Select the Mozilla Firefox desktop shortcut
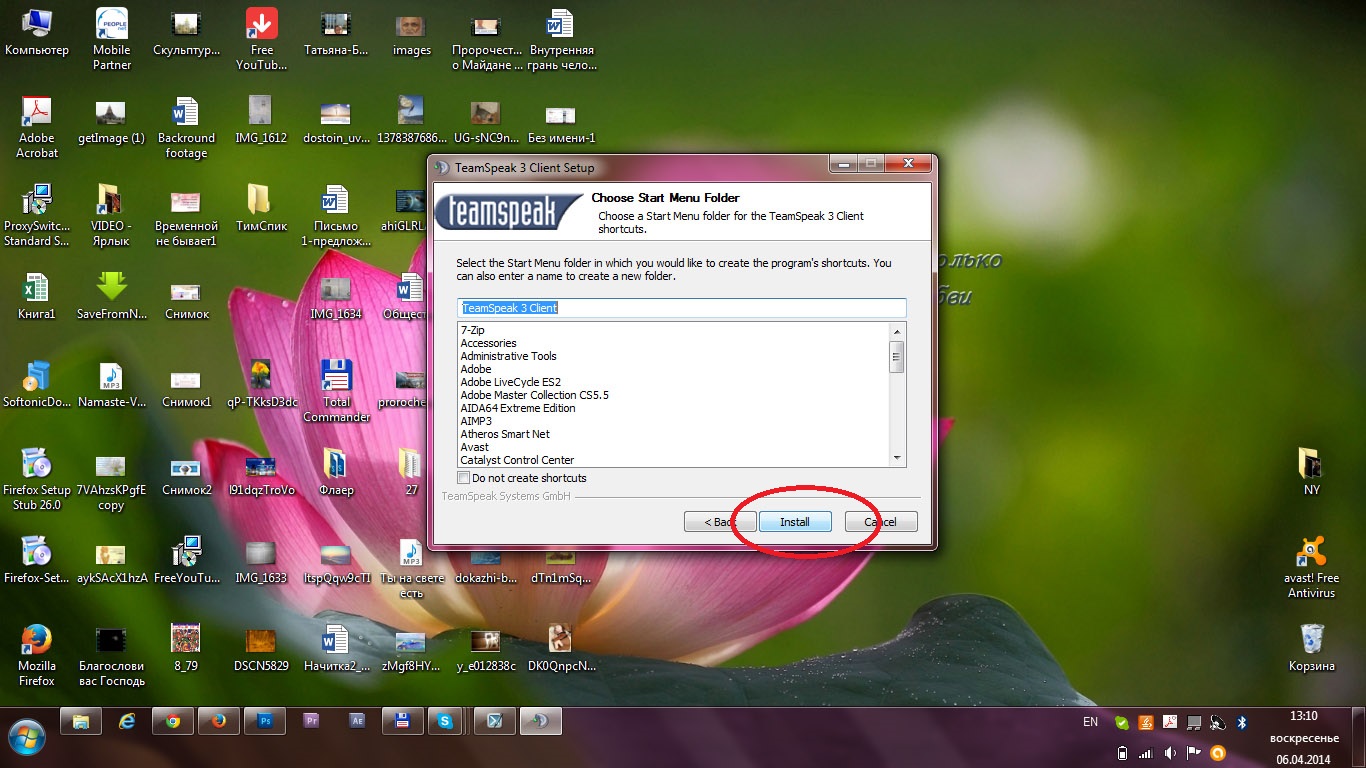 coord(37,656)
